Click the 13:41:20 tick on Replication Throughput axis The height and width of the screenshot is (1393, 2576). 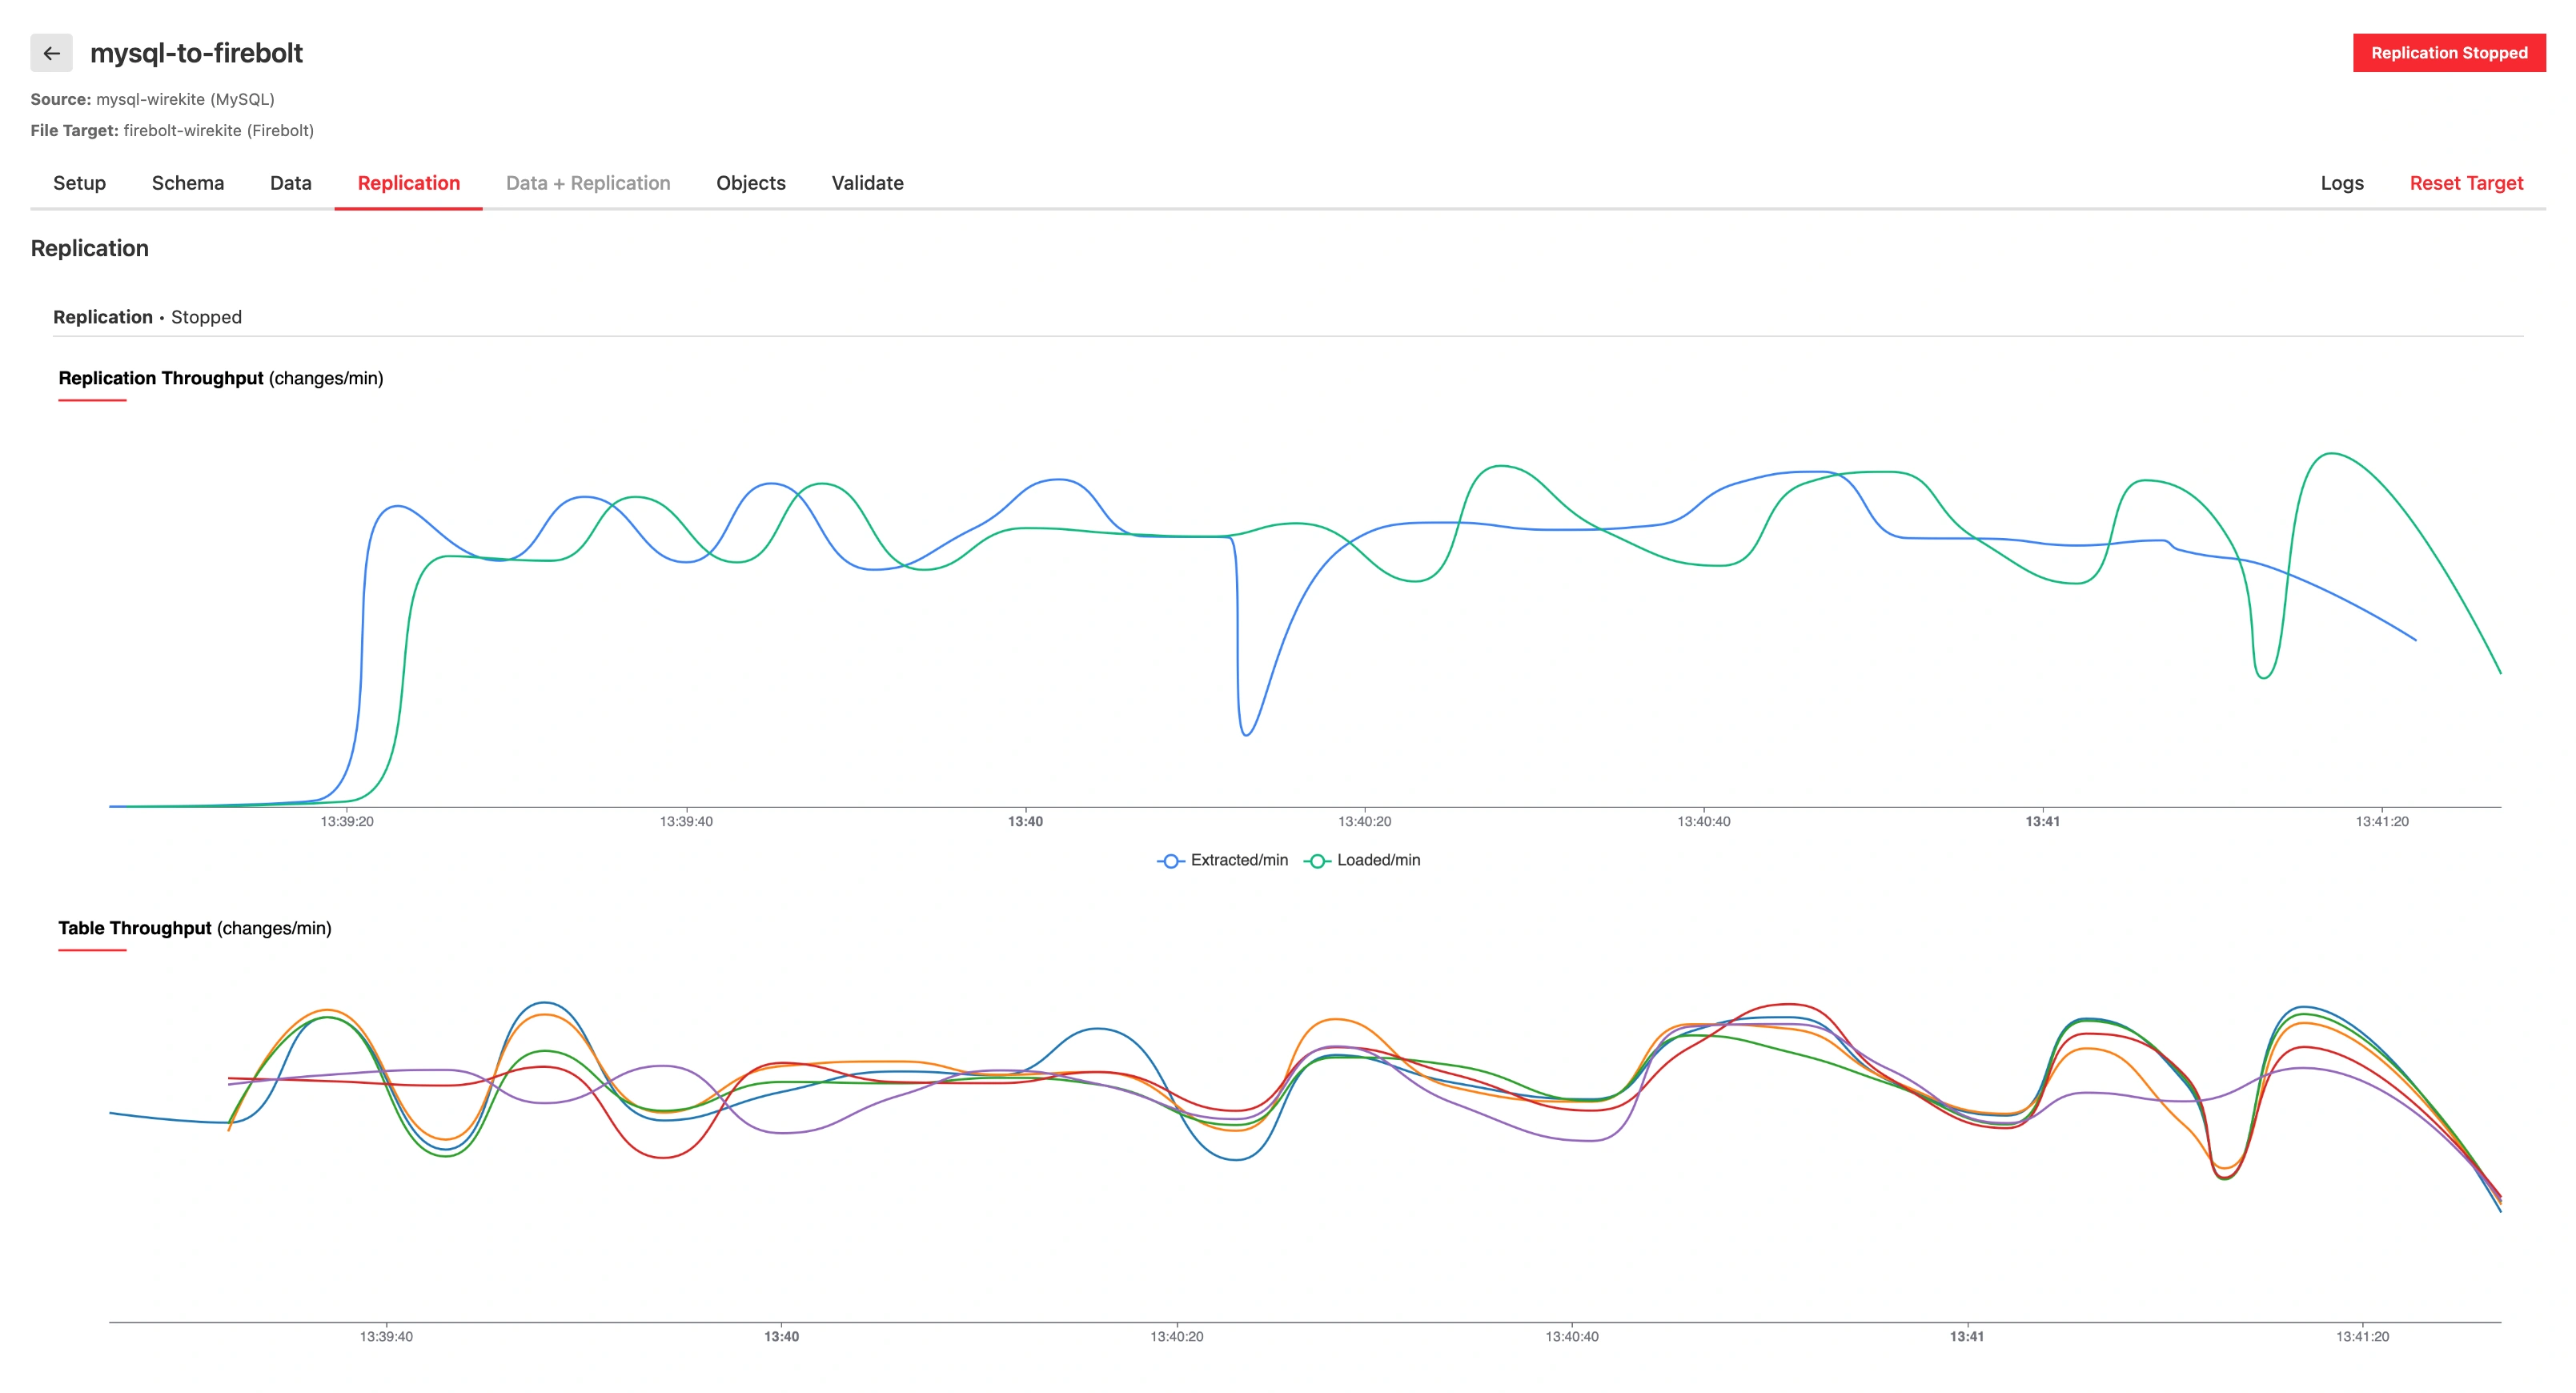coord(2382,822)
